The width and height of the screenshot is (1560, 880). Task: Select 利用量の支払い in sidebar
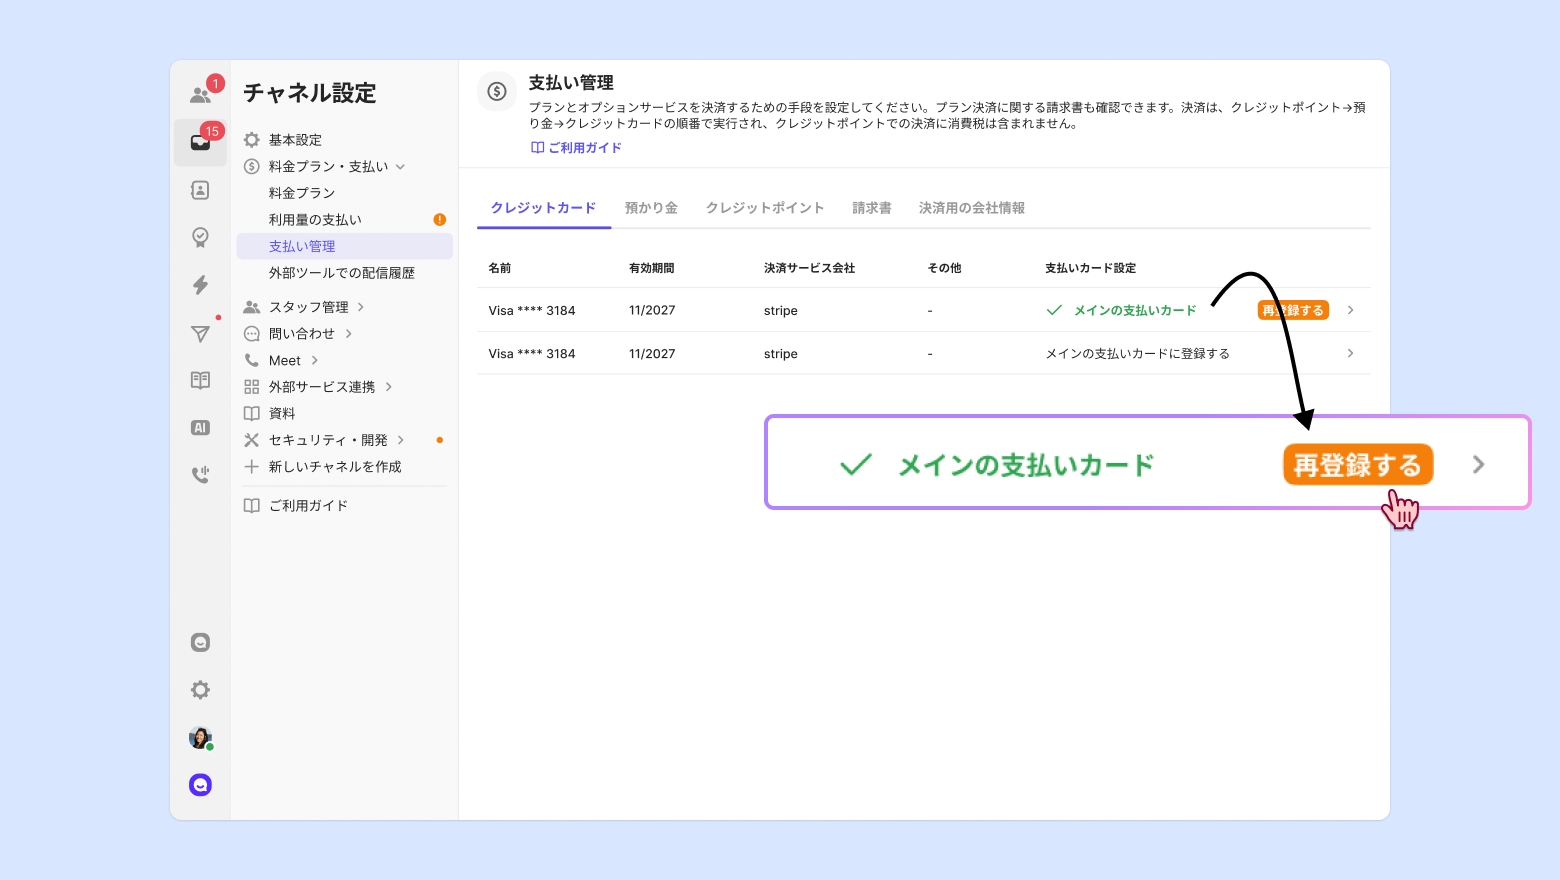(315, 220)
